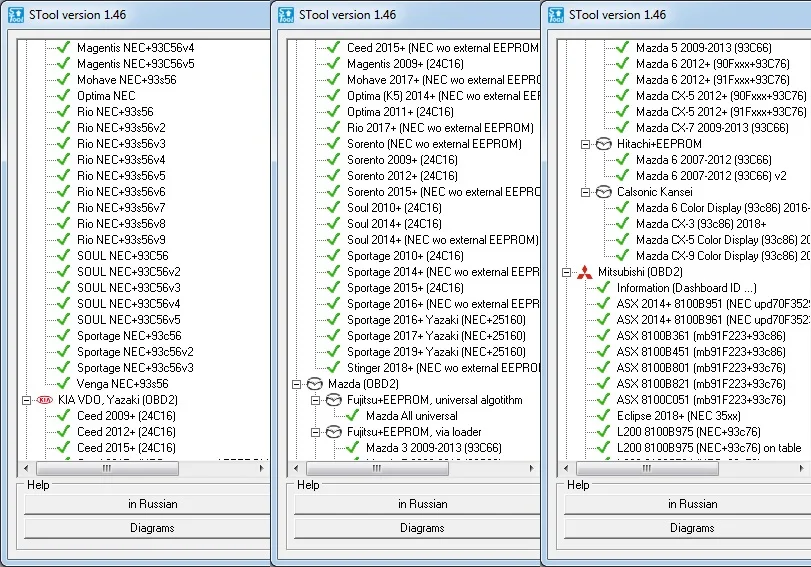Click the green check next to Mazda All universal
Image resolution: width=811 pixels, height=567 pixels.
coord(353,415)
